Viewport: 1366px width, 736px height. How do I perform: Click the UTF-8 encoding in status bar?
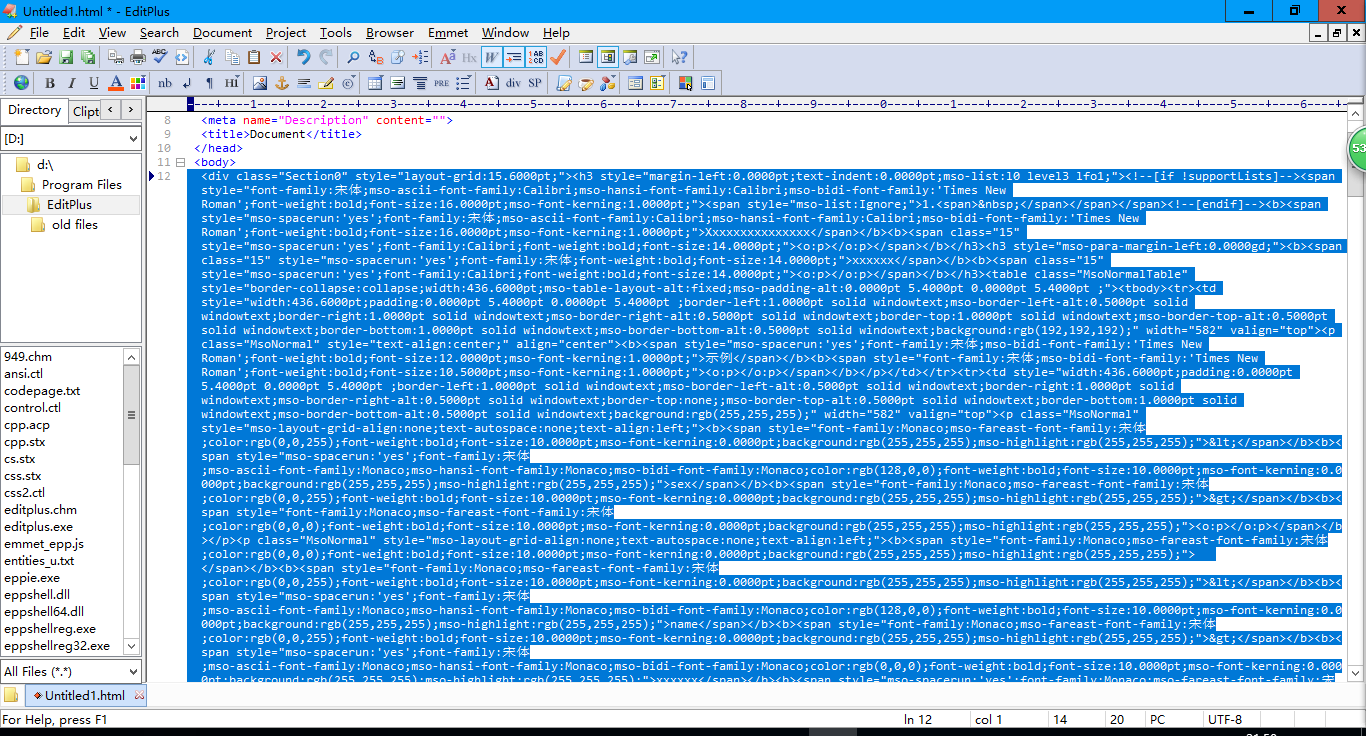tap(1225, 719)
